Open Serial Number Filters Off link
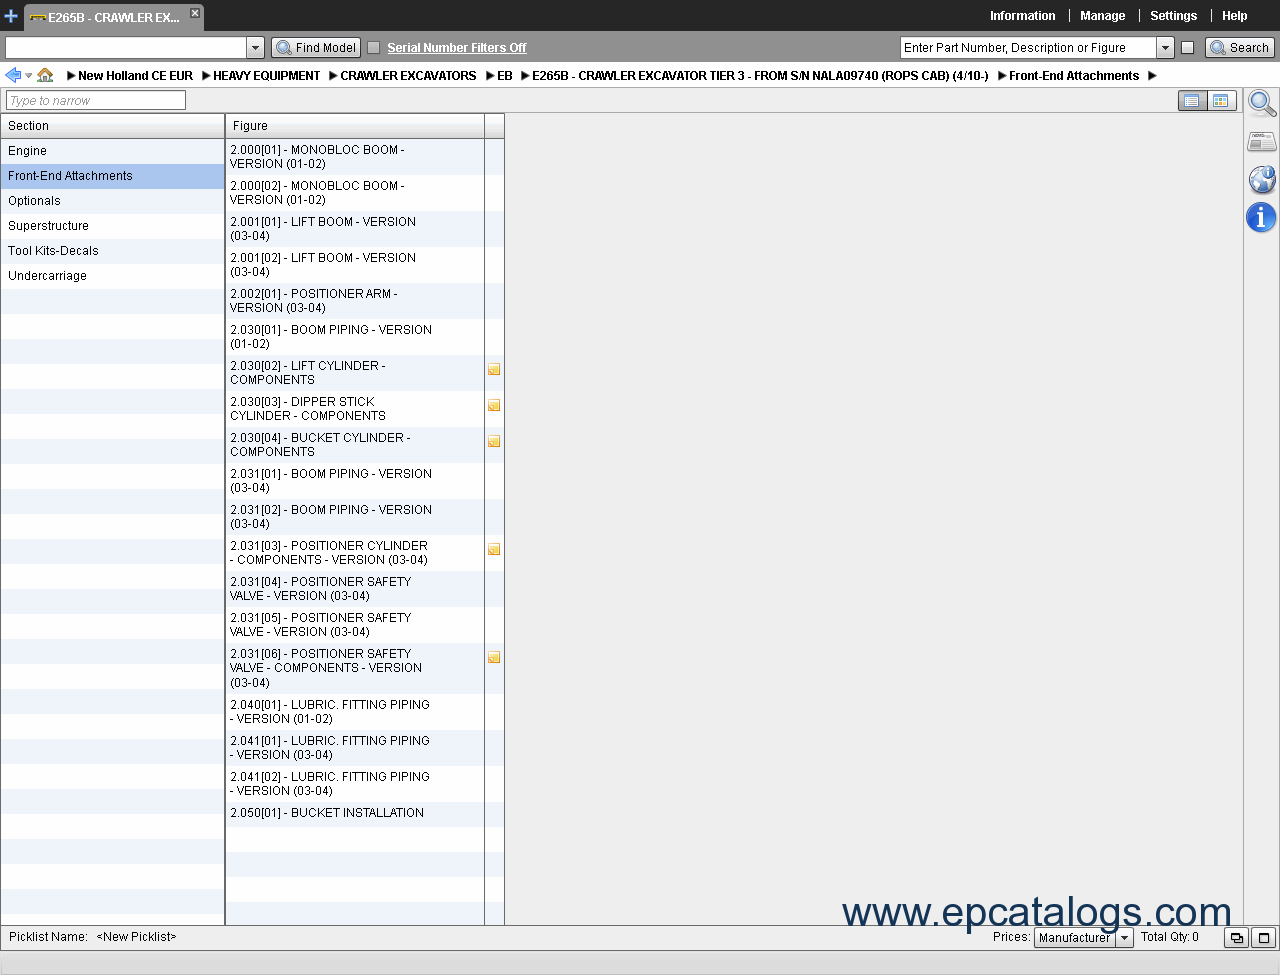Screen dimensions: 1280x975 [x=457, y=48]
